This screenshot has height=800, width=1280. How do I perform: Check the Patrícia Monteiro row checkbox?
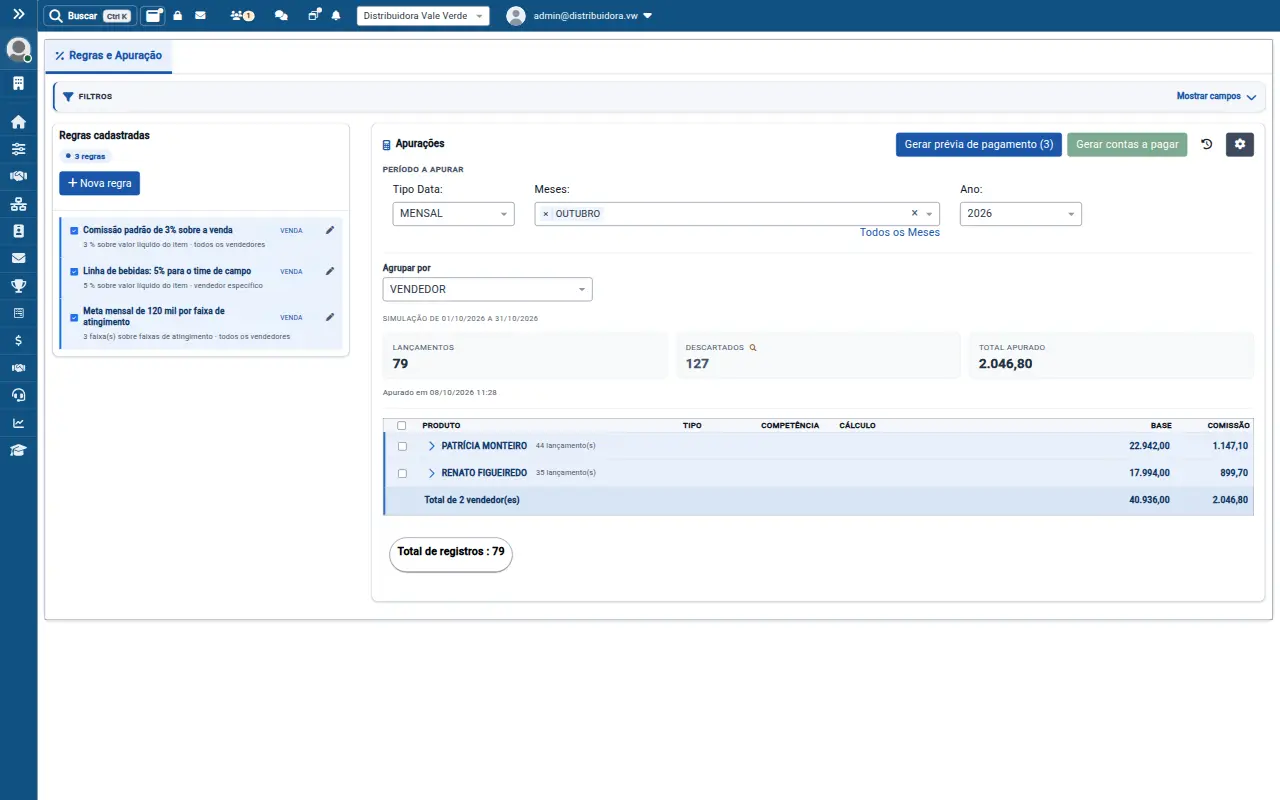[x=402, y=446]
